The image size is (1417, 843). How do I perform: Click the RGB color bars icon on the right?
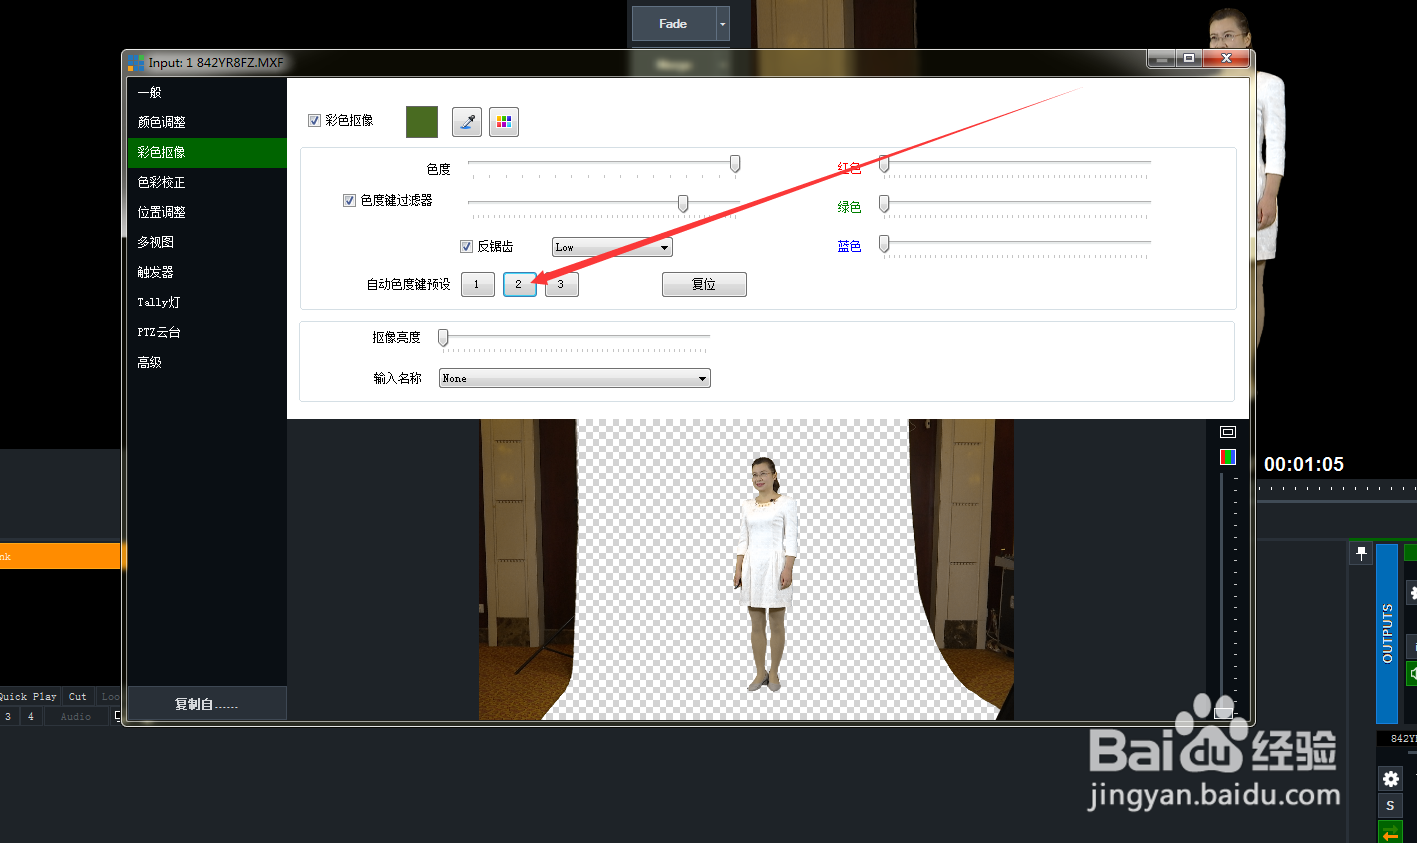pos(1228,456)
